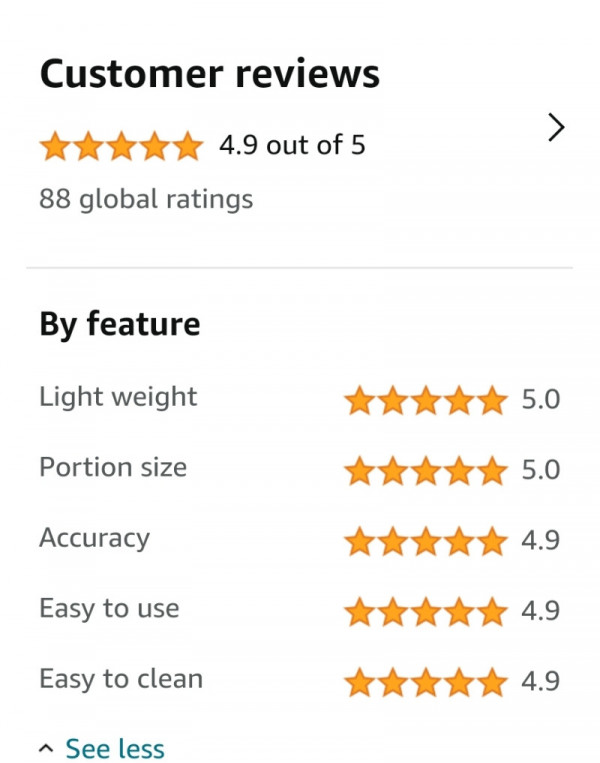Click the 5.0 score next to Light weight

click(x=541, y=400)
